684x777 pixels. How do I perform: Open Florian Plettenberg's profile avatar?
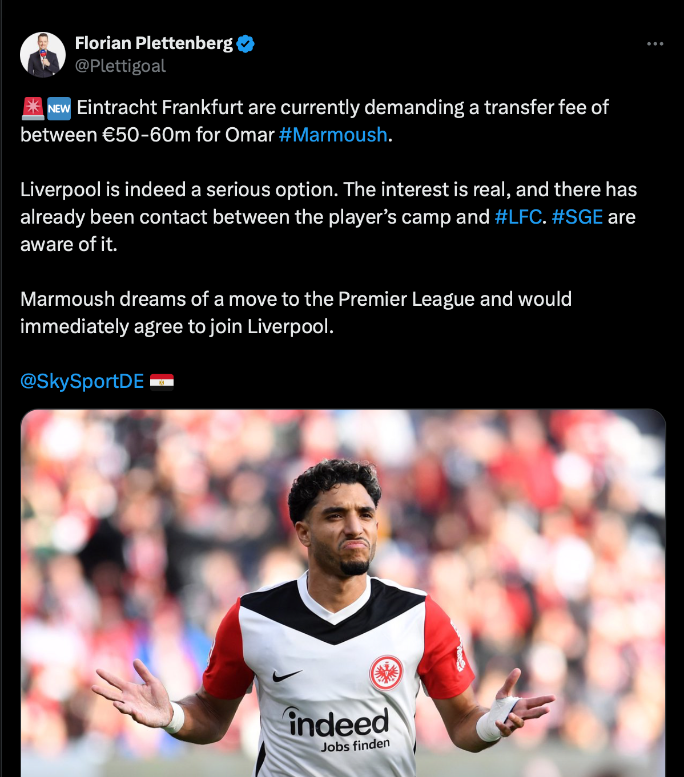[43, 55]
